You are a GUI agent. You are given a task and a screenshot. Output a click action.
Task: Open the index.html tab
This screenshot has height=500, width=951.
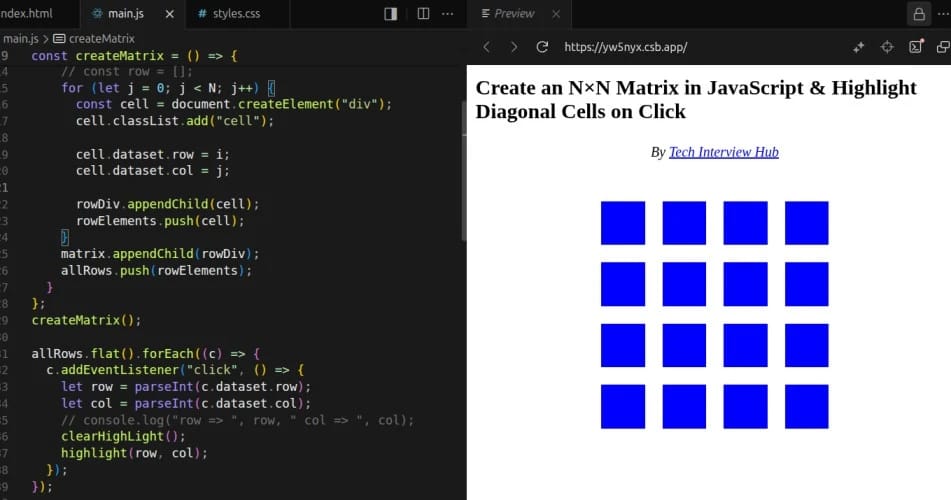coord(27,13)
